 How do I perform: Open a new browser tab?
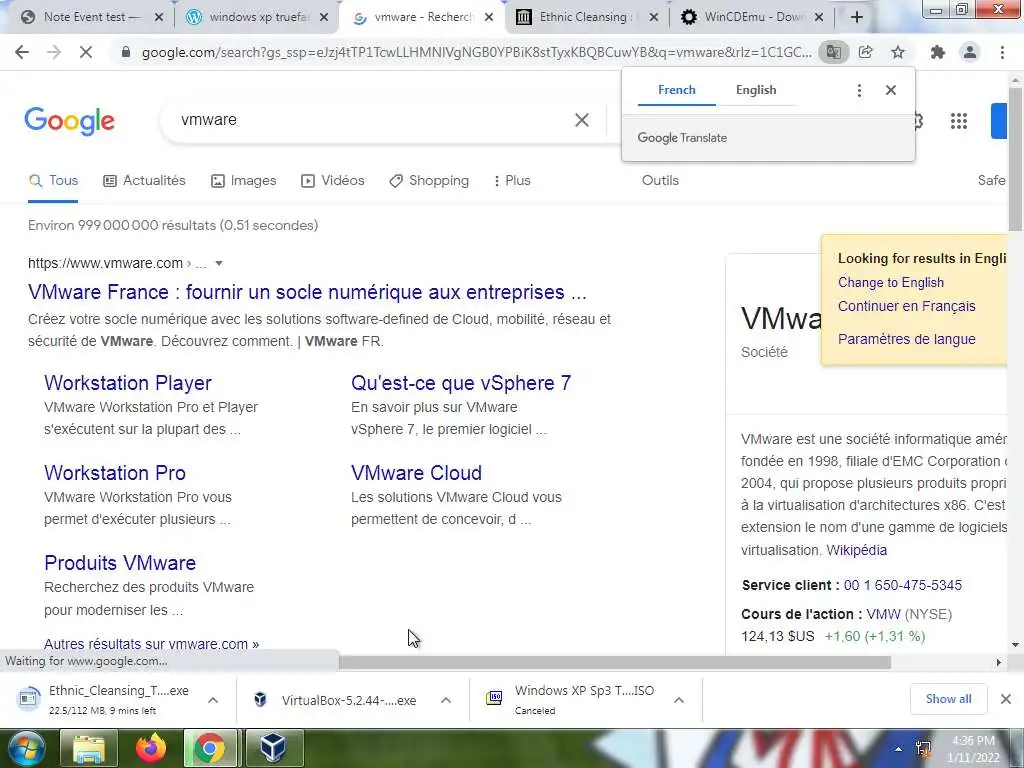[x=857, y=17]
